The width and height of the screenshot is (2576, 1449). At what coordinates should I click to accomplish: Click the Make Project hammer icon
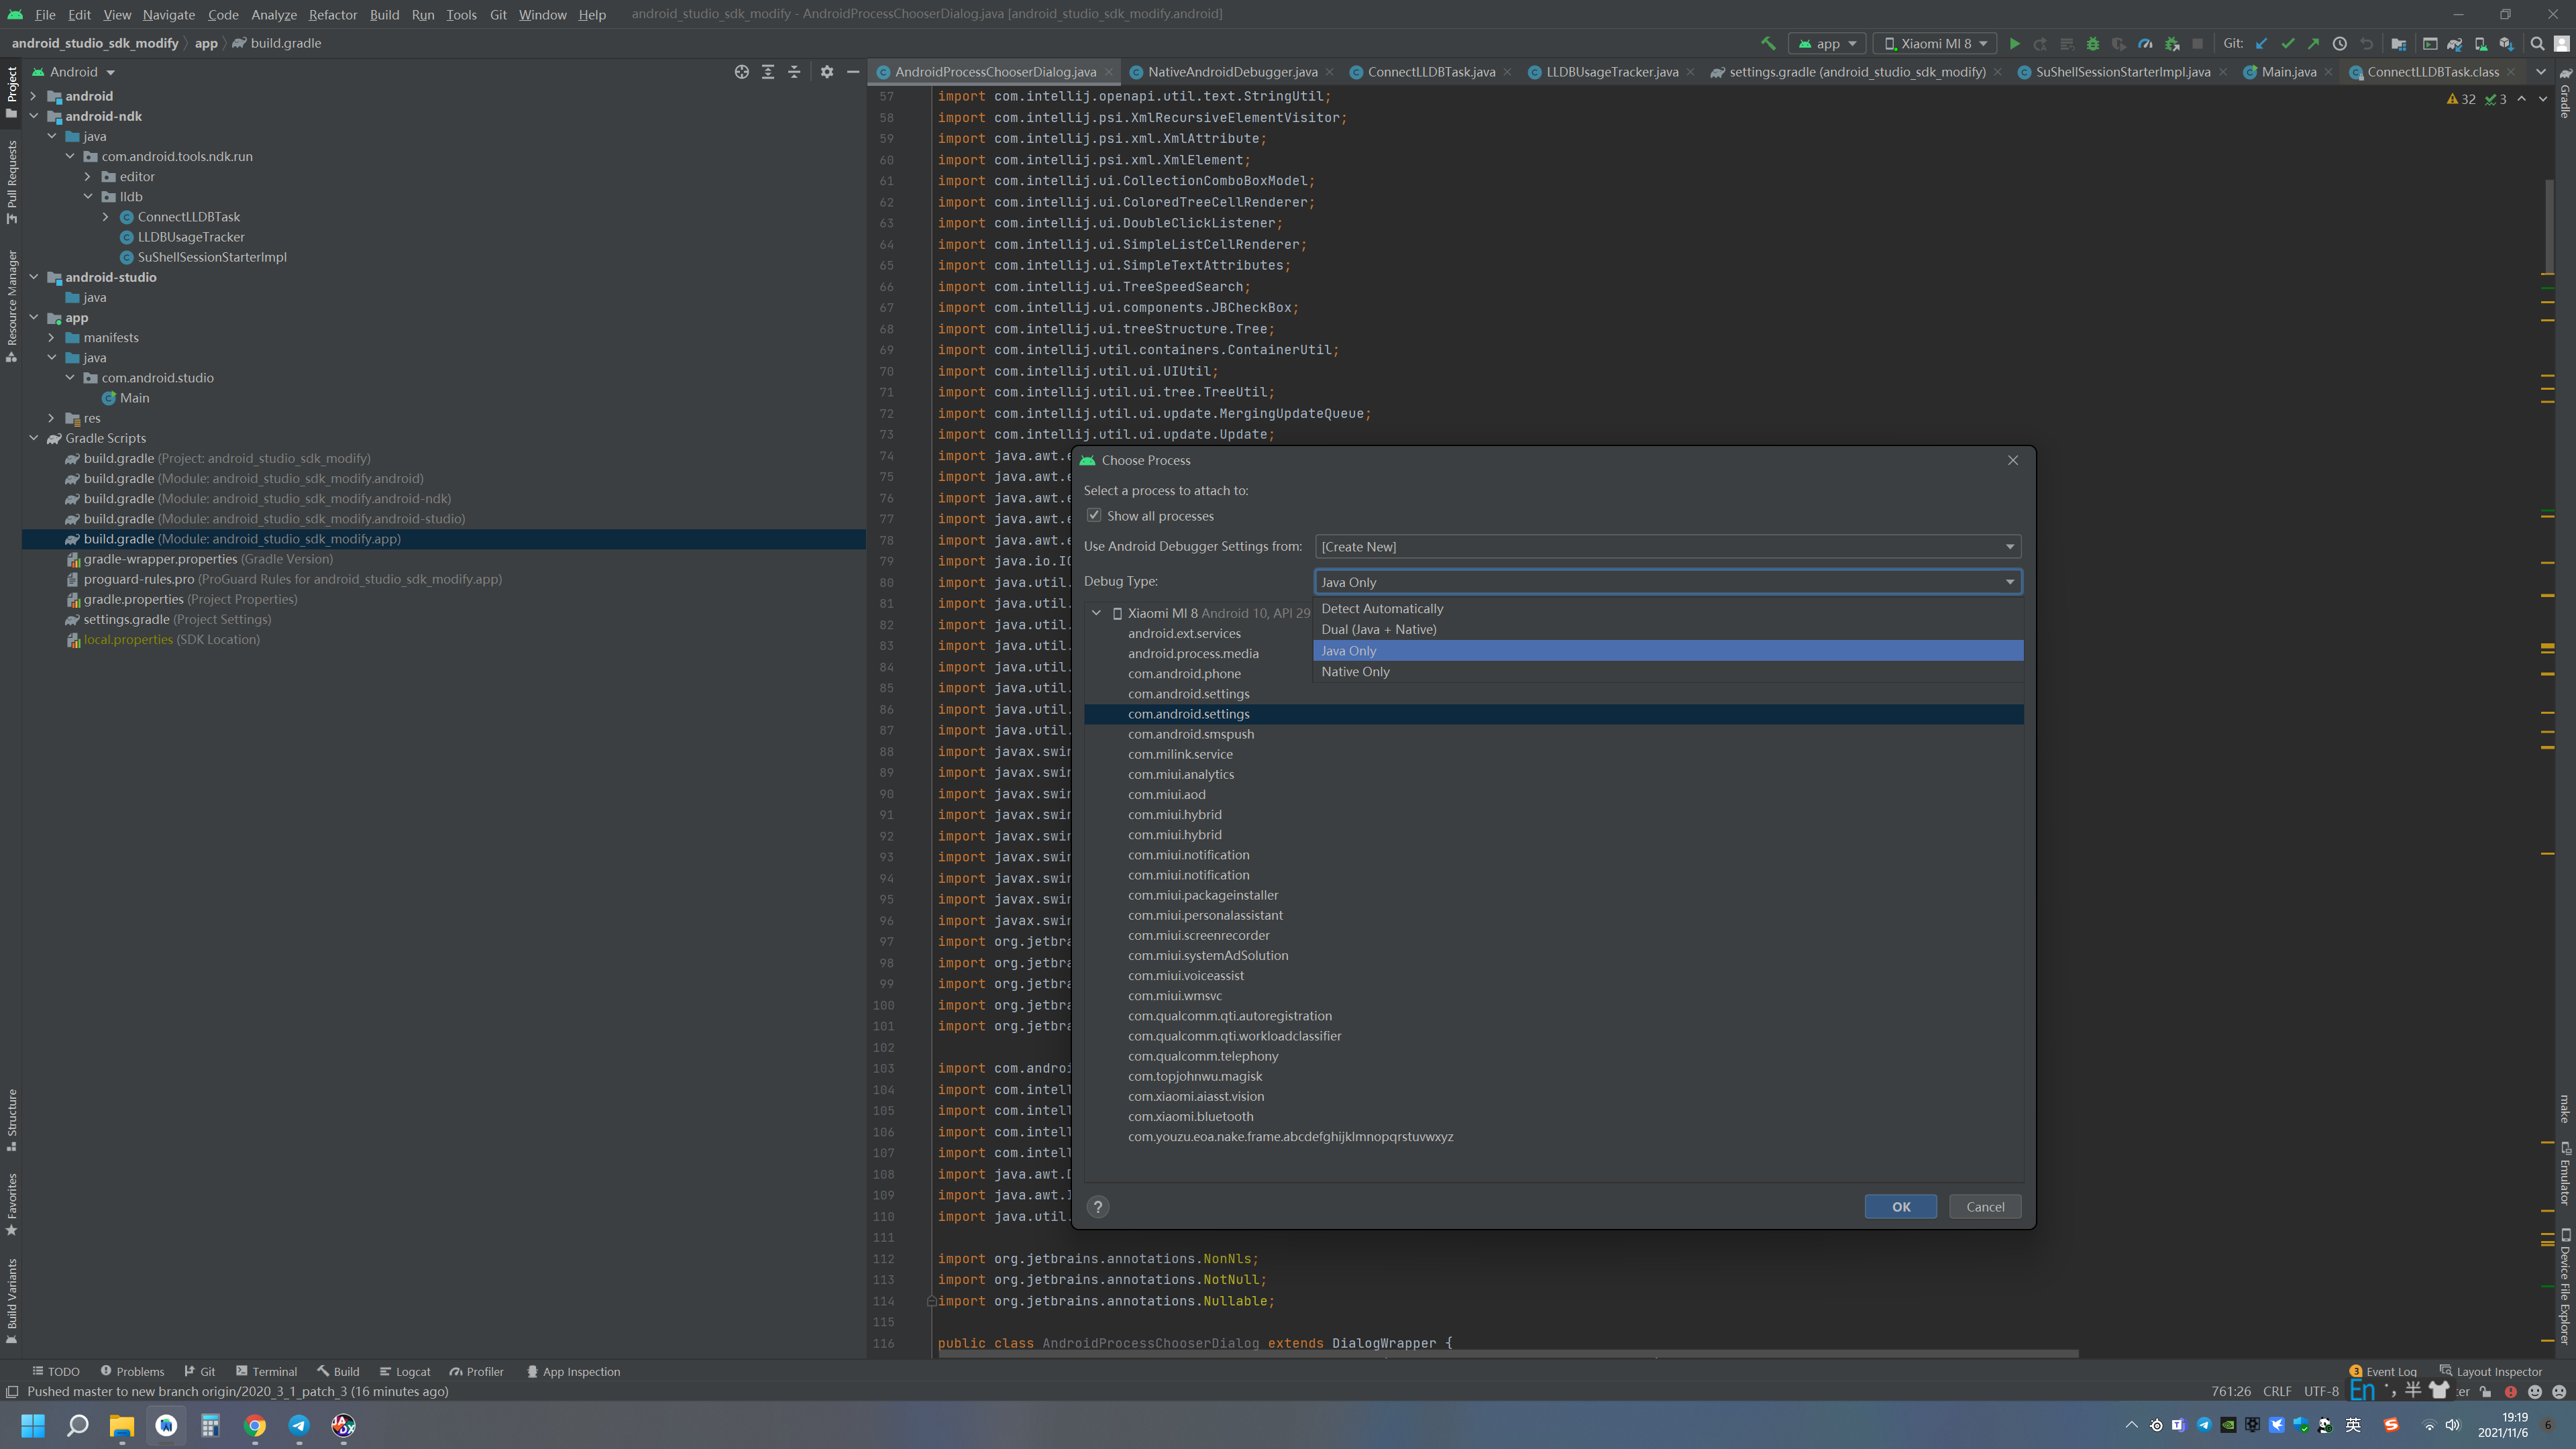point(1768,43)
